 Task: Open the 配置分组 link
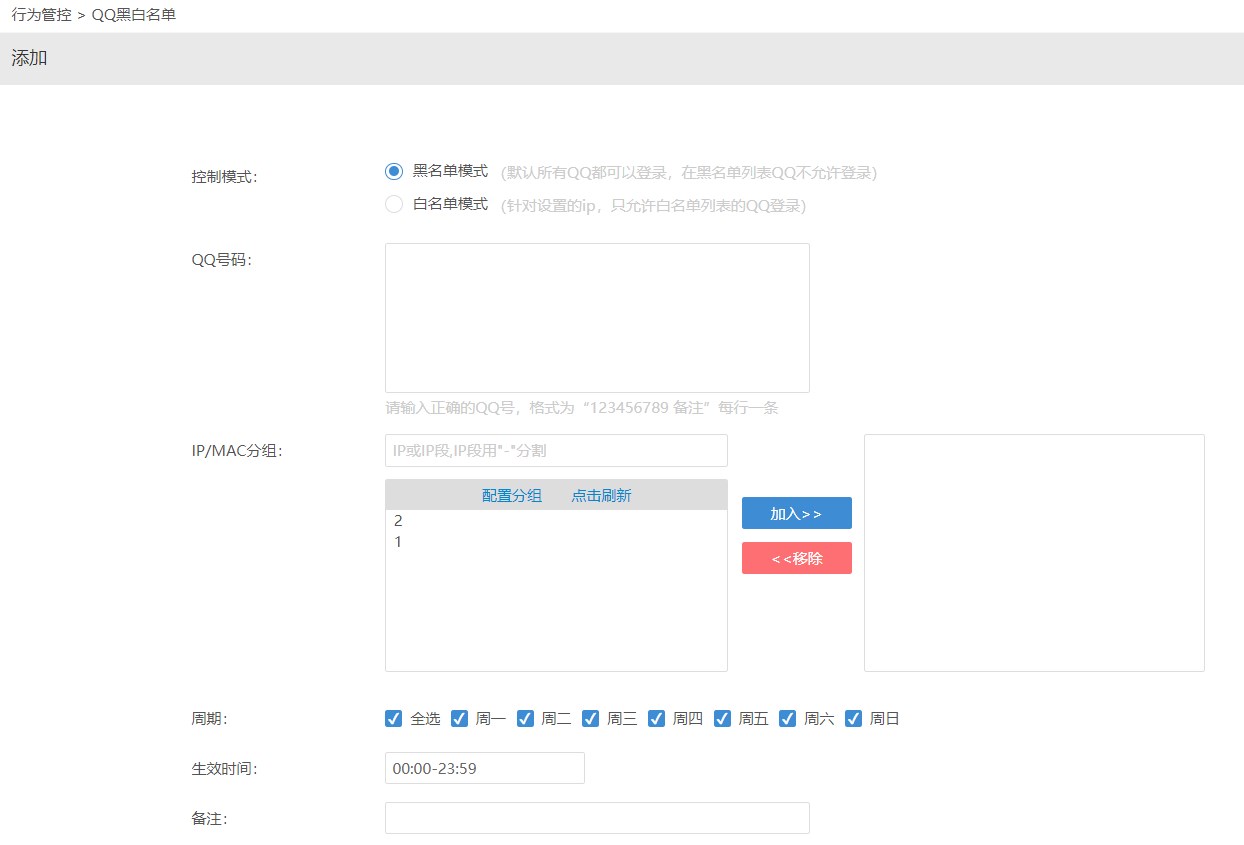[512, 496]
